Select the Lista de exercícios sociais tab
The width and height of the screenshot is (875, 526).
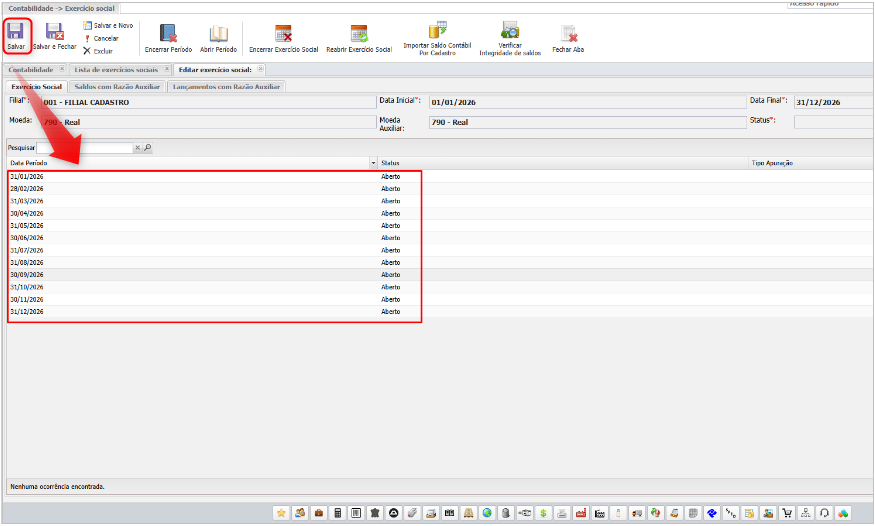click(x=116, y=70)
